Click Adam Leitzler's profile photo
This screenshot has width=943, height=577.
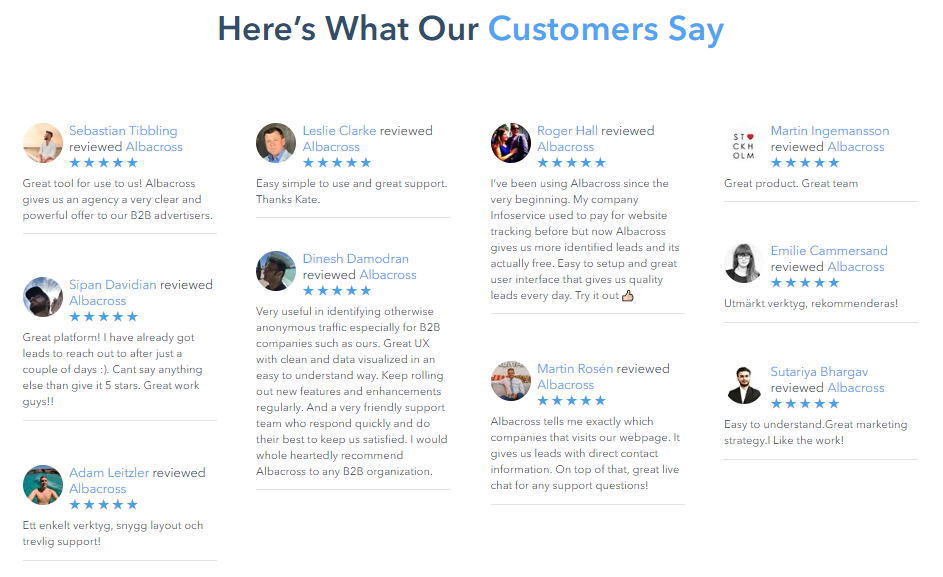(x=43, y=485)
